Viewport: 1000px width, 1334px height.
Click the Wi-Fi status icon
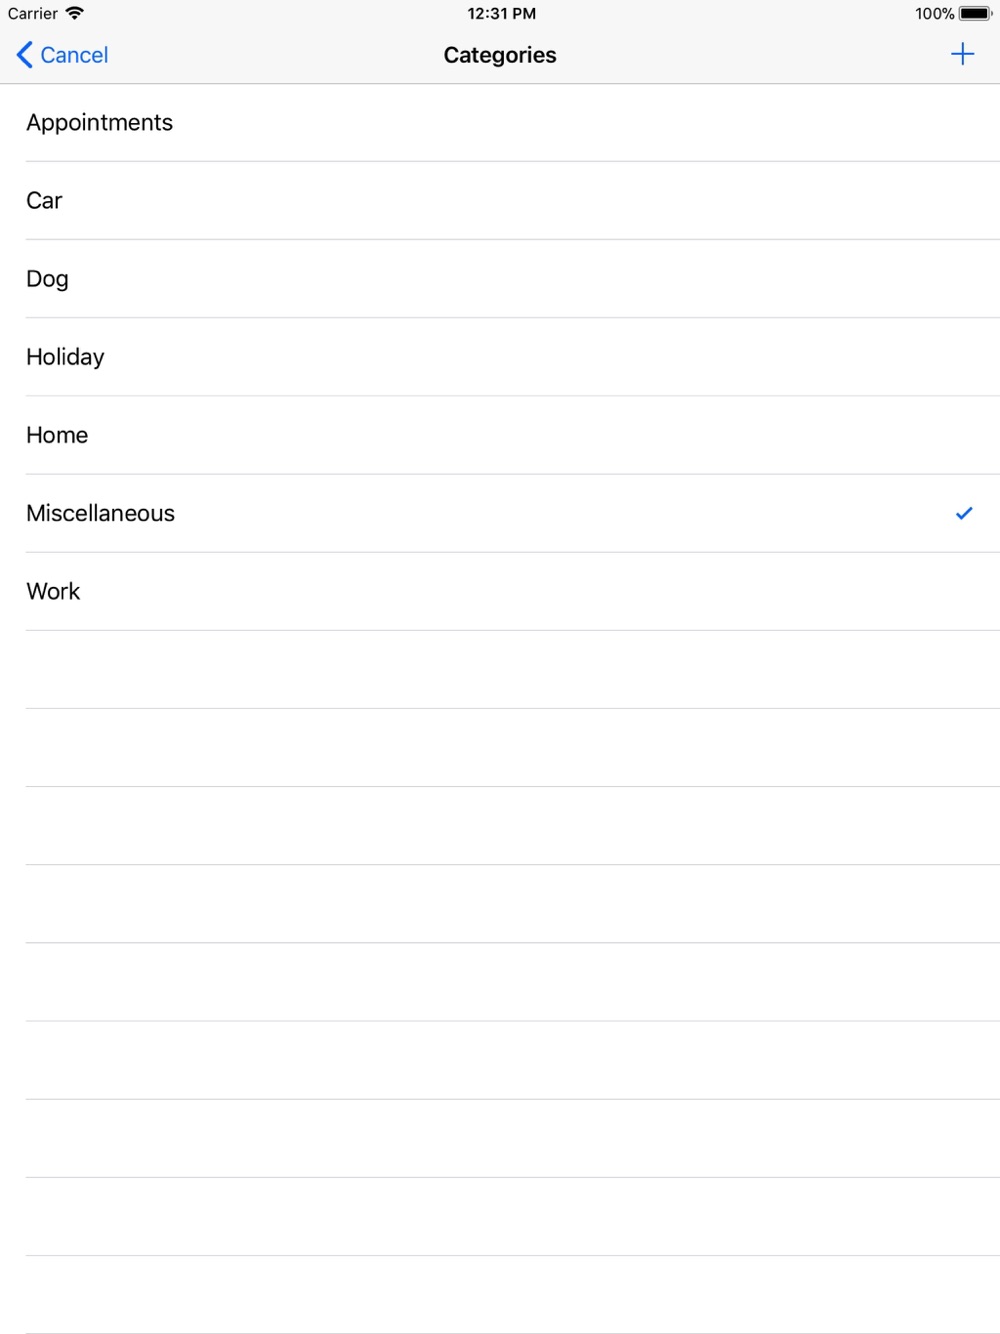coord(75,13)
